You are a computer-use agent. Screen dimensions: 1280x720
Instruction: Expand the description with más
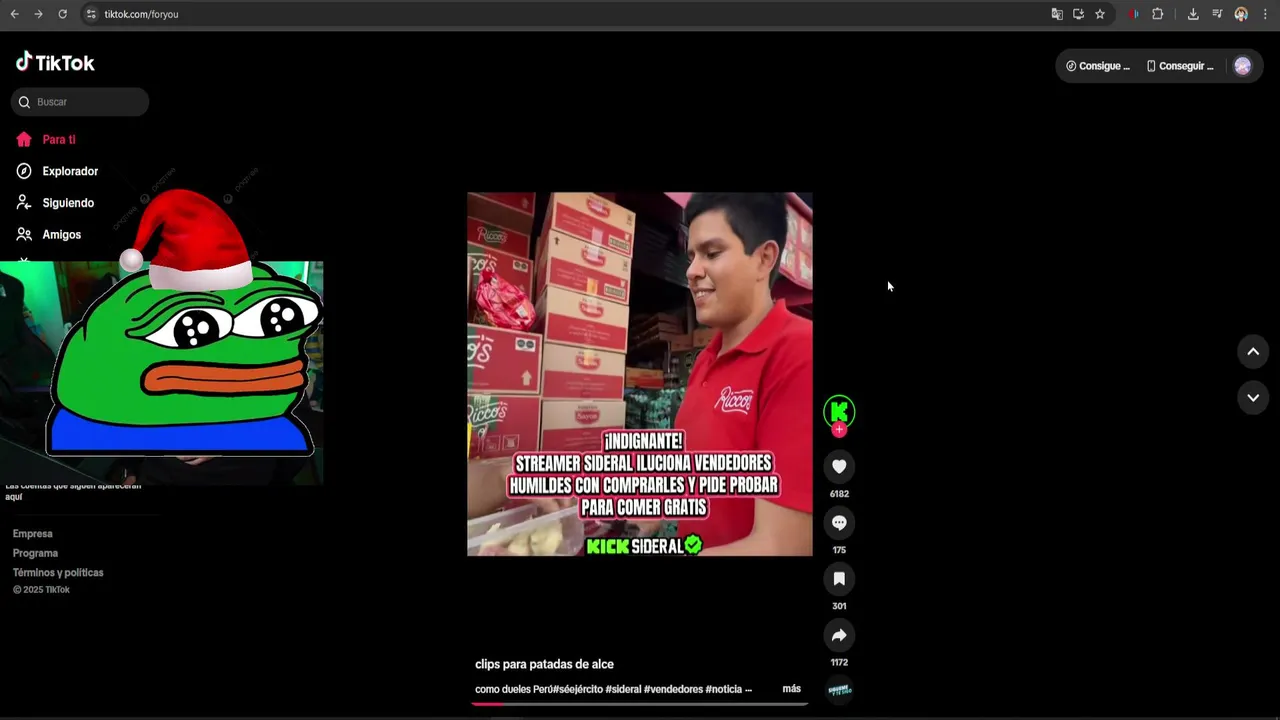(x=791, y=689)
